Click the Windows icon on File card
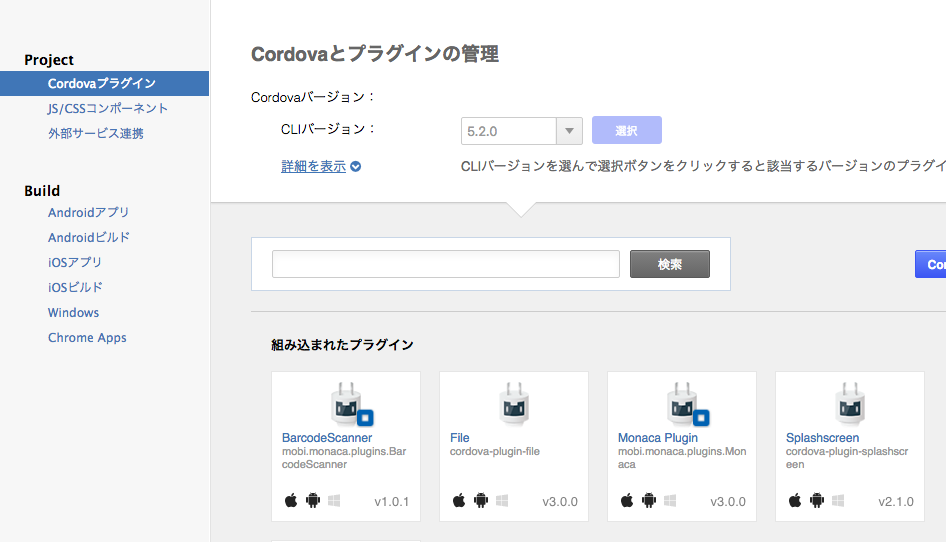 pos(502,500)
